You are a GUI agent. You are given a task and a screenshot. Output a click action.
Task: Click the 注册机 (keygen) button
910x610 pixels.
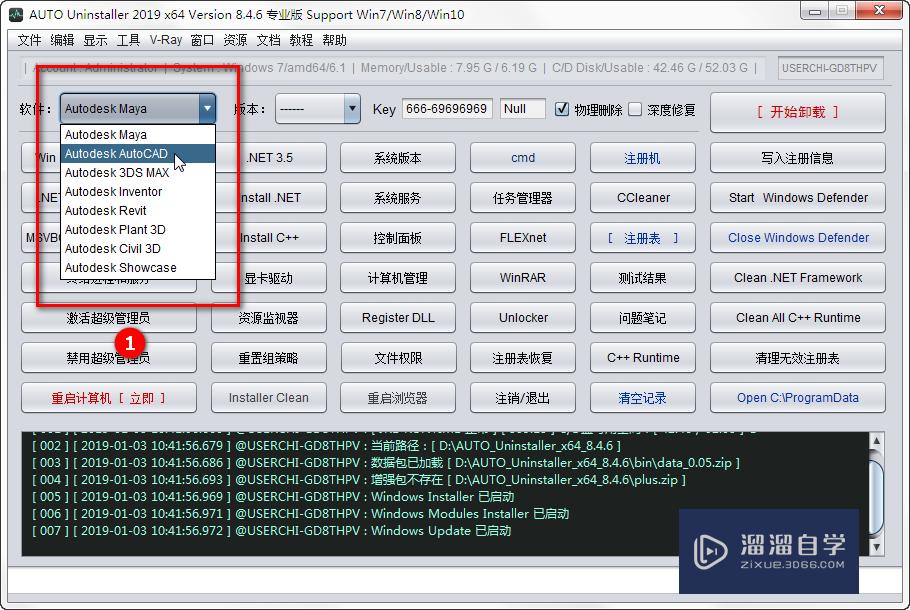tap(642, 157)
